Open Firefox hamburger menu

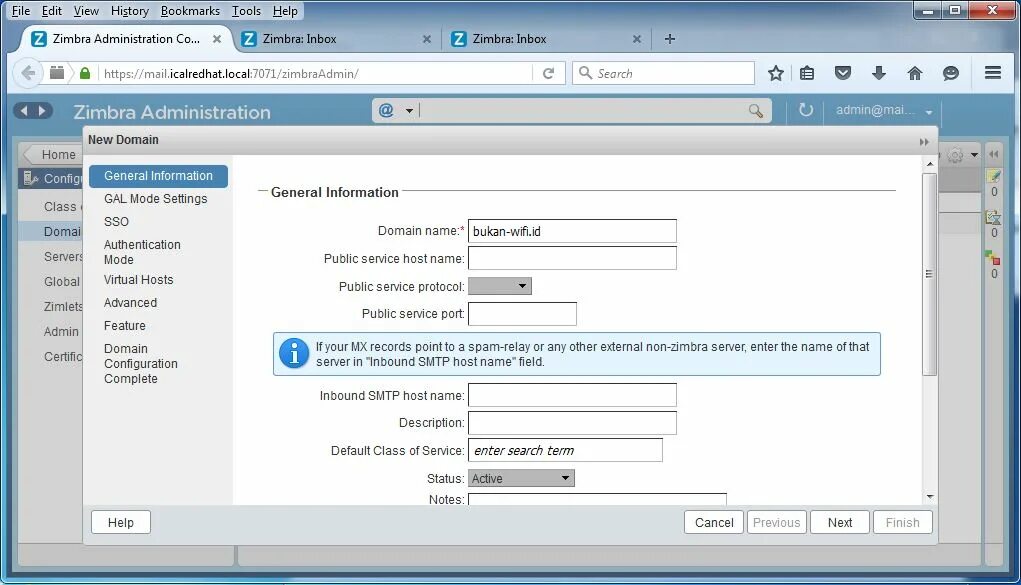coord(992,73)
